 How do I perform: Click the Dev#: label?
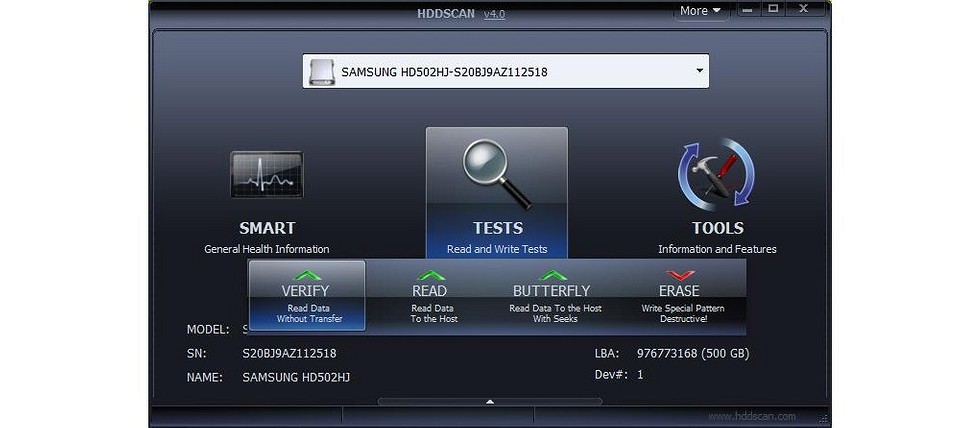pyautogui.click(x=611, y=374)
